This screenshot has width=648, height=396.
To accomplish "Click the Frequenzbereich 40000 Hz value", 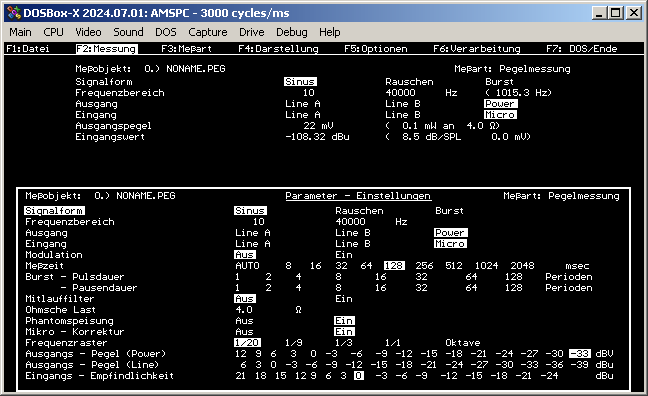I will (350, 222).
